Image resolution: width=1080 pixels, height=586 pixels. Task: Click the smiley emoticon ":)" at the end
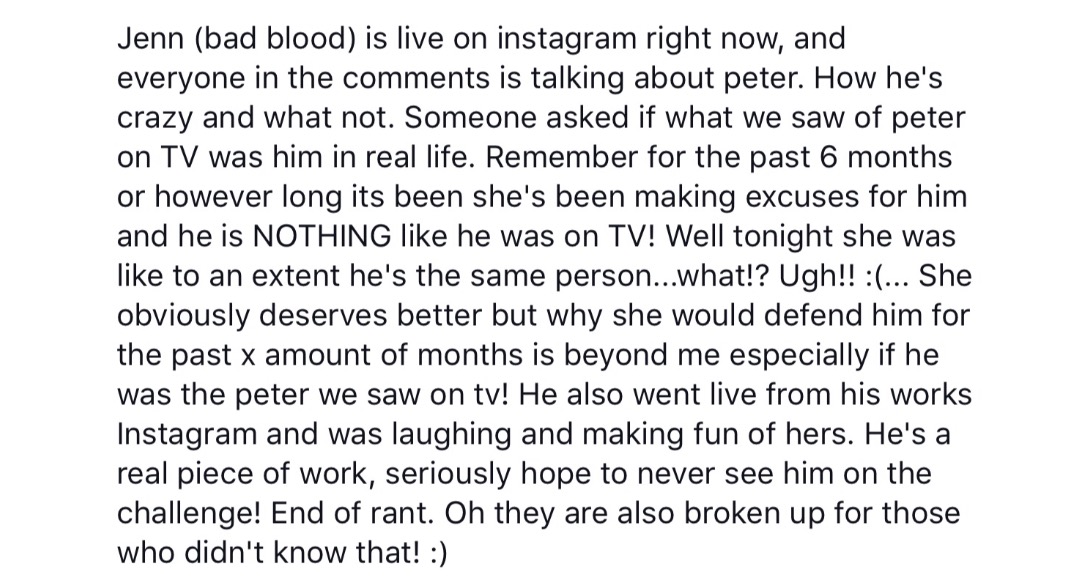tap(438, 554)
